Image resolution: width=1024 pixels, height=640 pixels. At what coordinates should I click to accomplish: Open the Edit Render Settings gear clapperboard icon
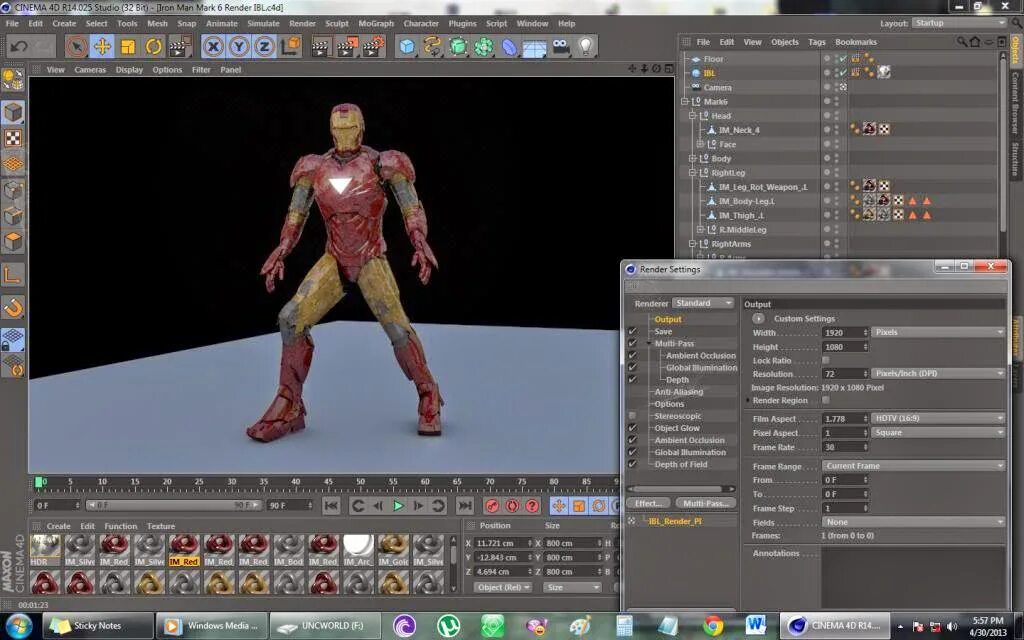point(374,46)
